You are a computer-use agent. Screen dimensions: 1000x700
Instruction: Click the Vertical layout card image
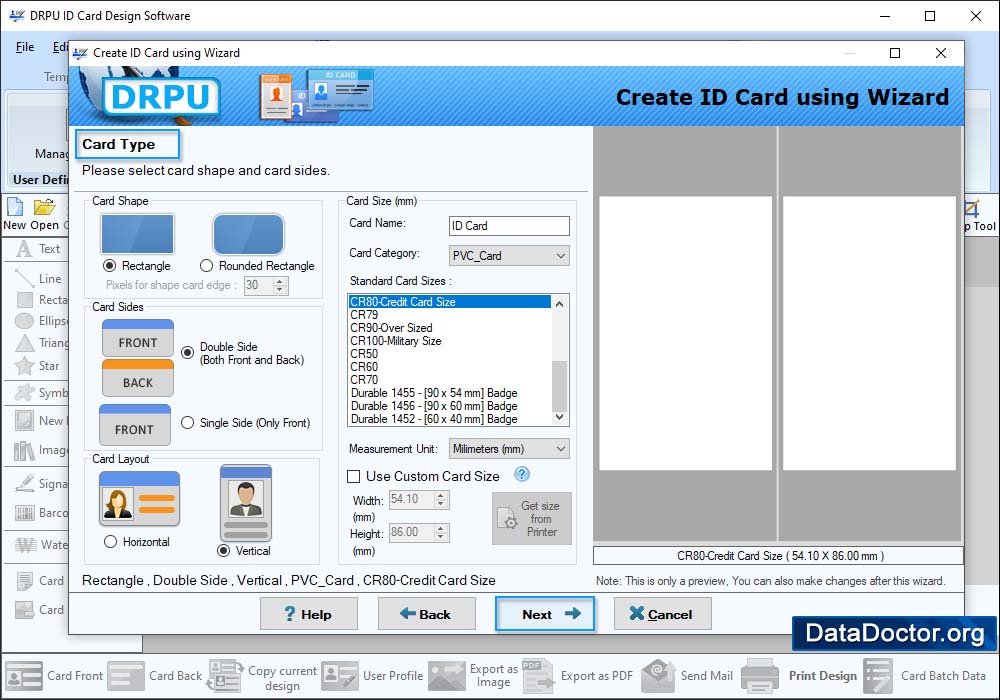246,503
